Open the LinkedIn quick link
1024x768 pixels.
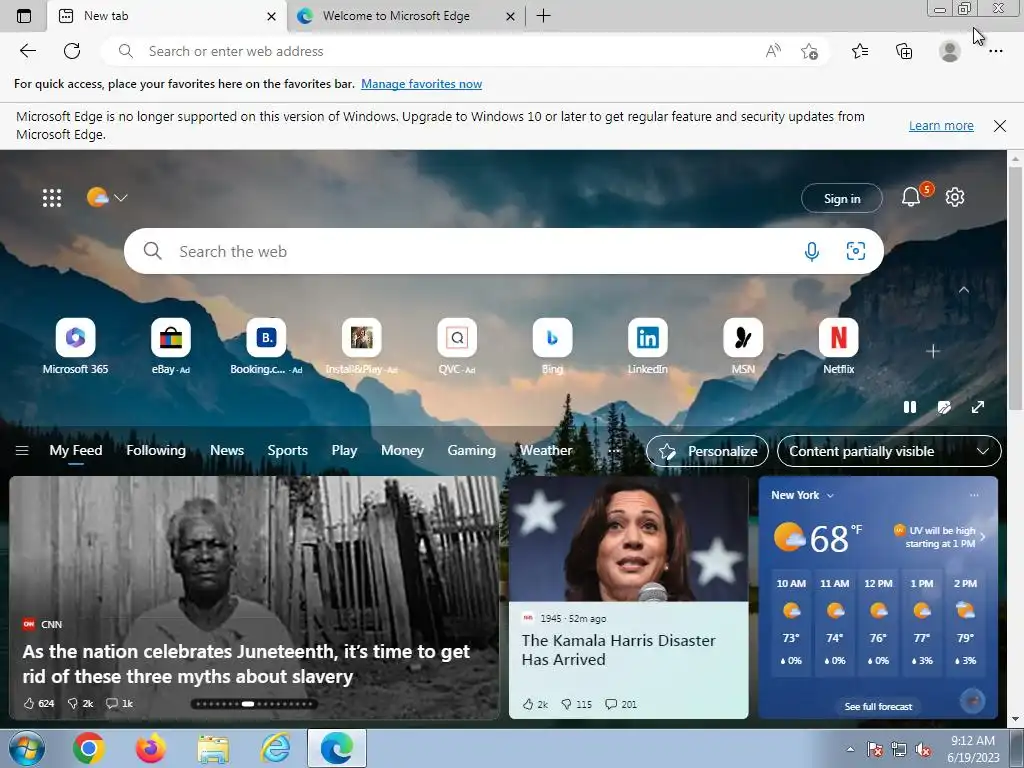click(x=647, y=347)
